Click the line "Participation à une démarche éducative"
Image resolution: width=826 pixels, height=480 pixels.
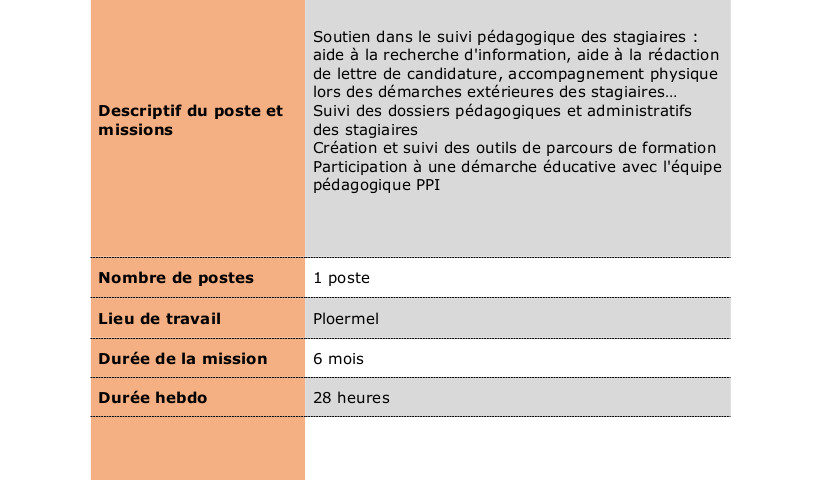(x=517, y=166)
